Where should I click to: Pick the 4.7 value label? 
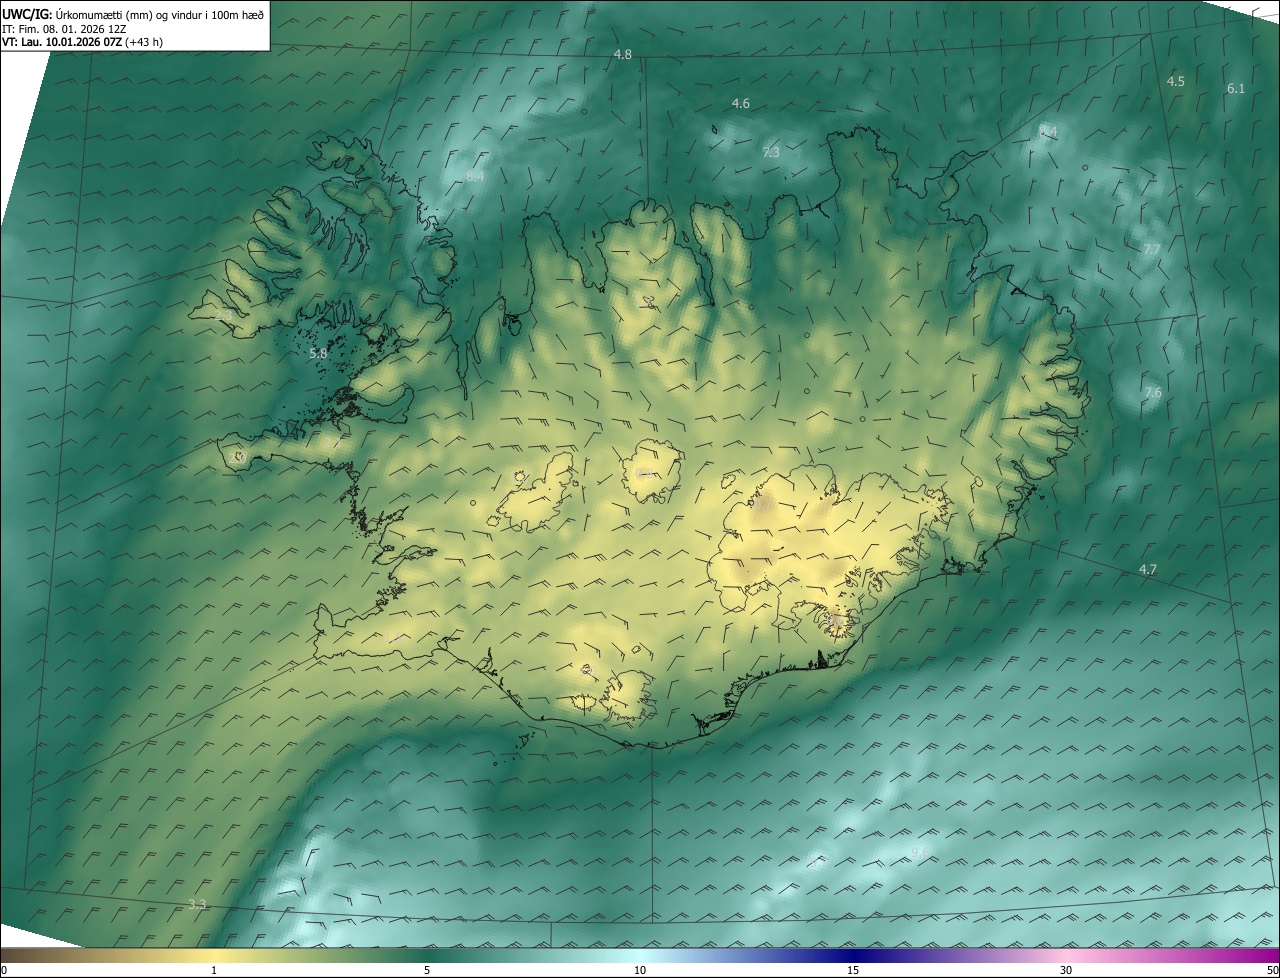[1148, 569]
